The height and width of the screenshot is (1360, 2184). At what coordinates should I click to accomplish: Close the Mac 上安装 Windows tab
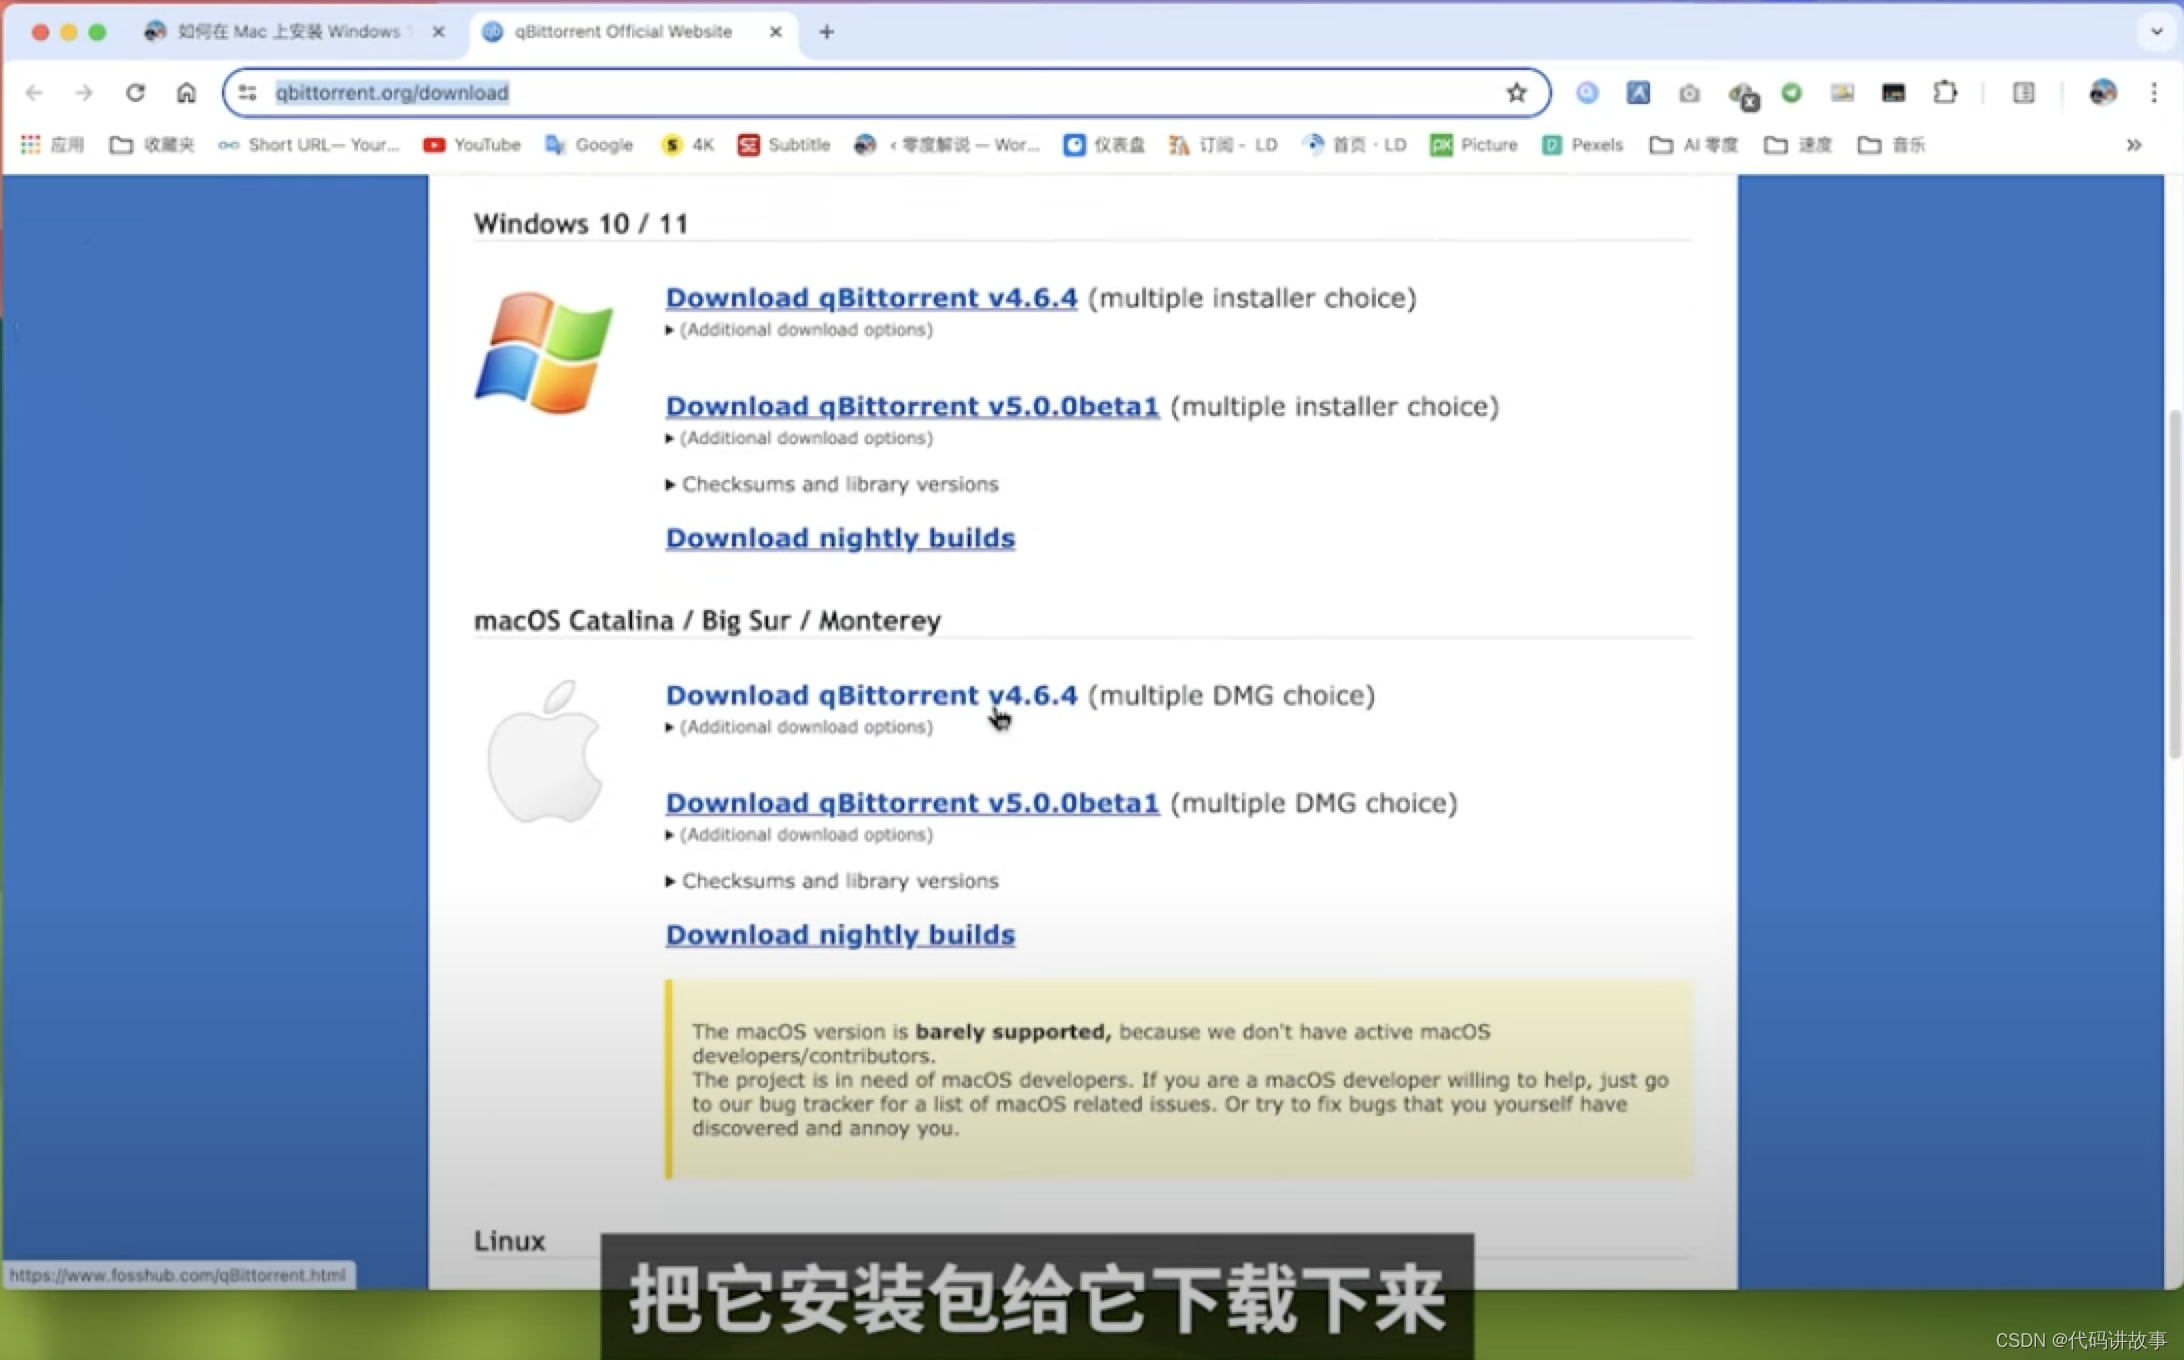(x=438, y=32)
